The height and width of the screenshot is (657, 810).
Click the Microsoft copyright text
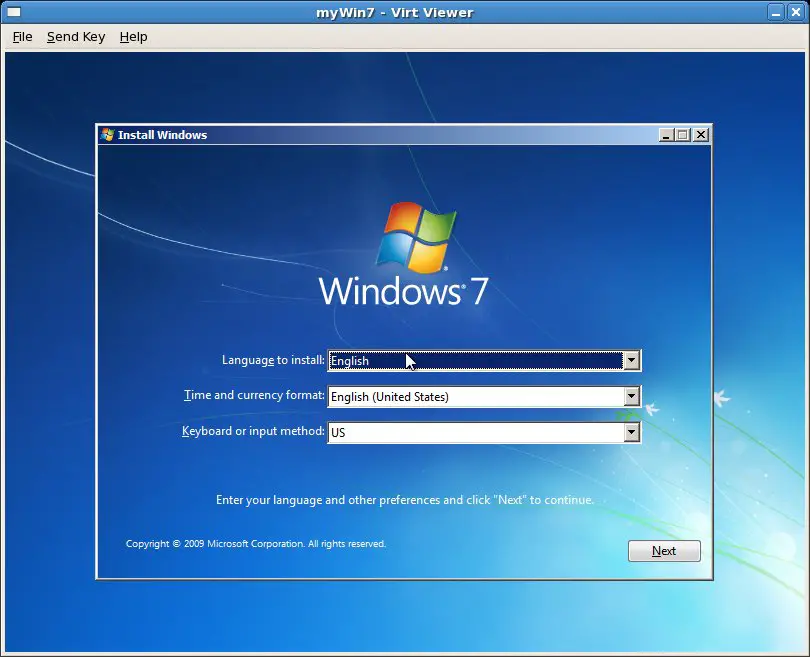pyautogui.click(x=255, y=544)
